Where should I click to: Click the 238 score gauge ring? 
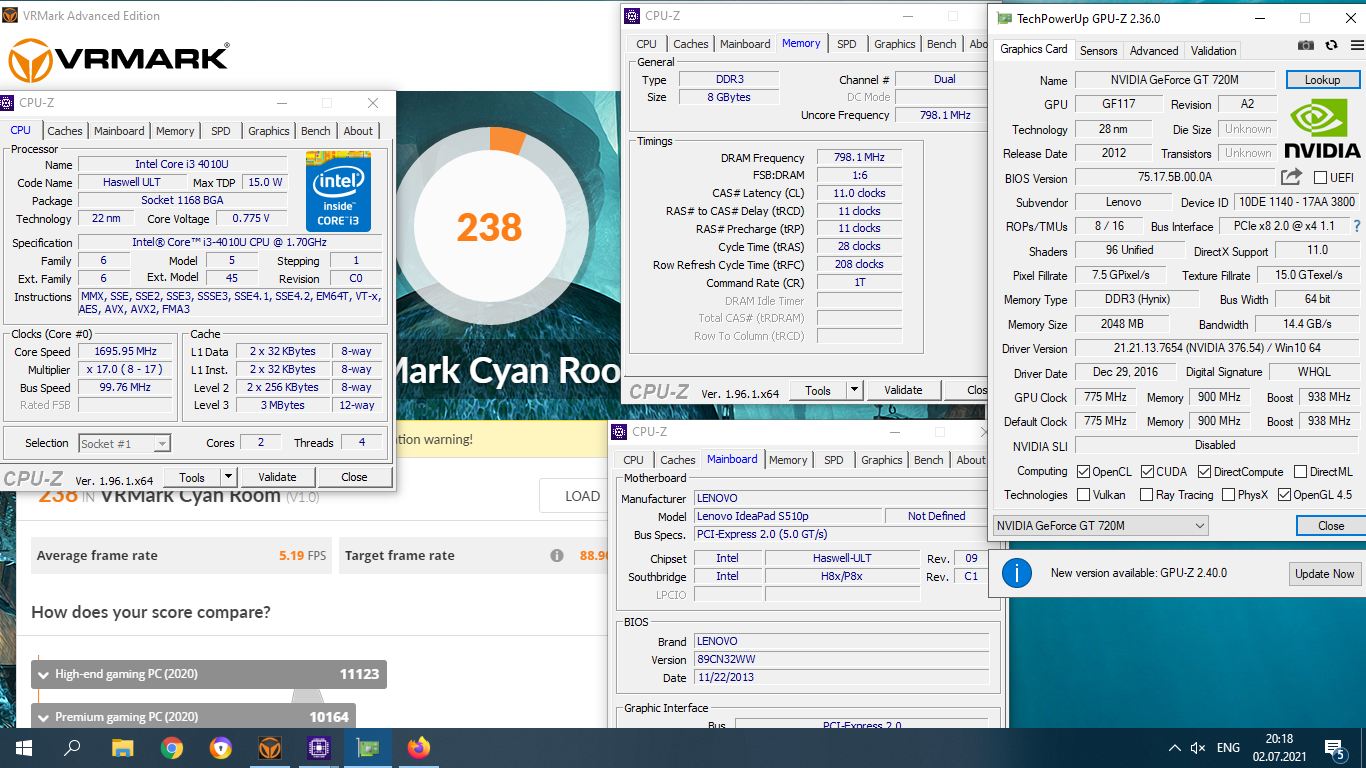click(489, 226)
